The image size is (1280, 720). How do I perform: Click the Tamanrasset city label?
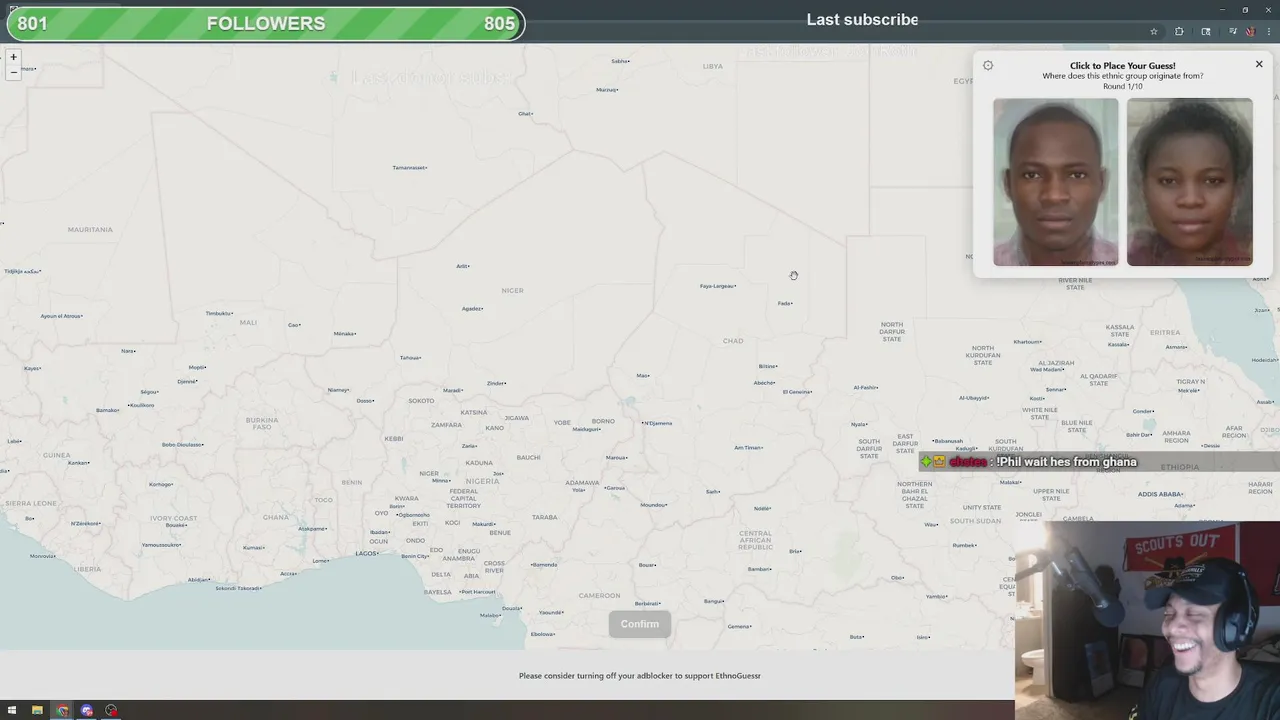tap(410, 167)
